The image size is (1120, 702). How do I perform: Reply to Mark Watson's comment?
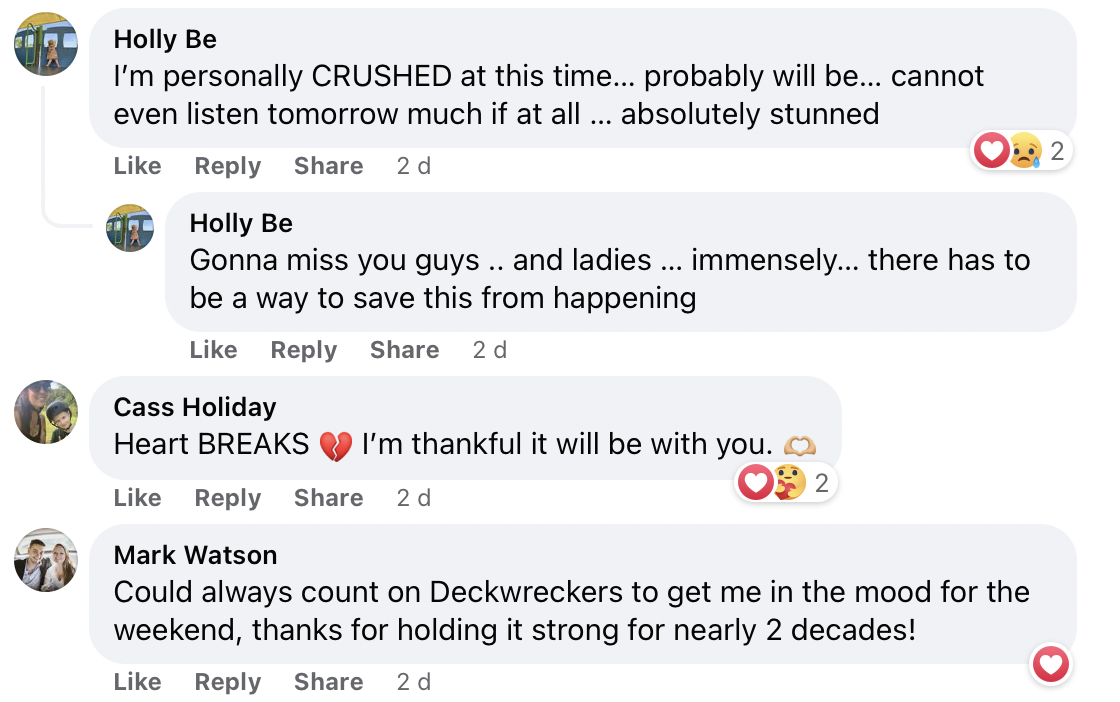click(x=227, y=682)
